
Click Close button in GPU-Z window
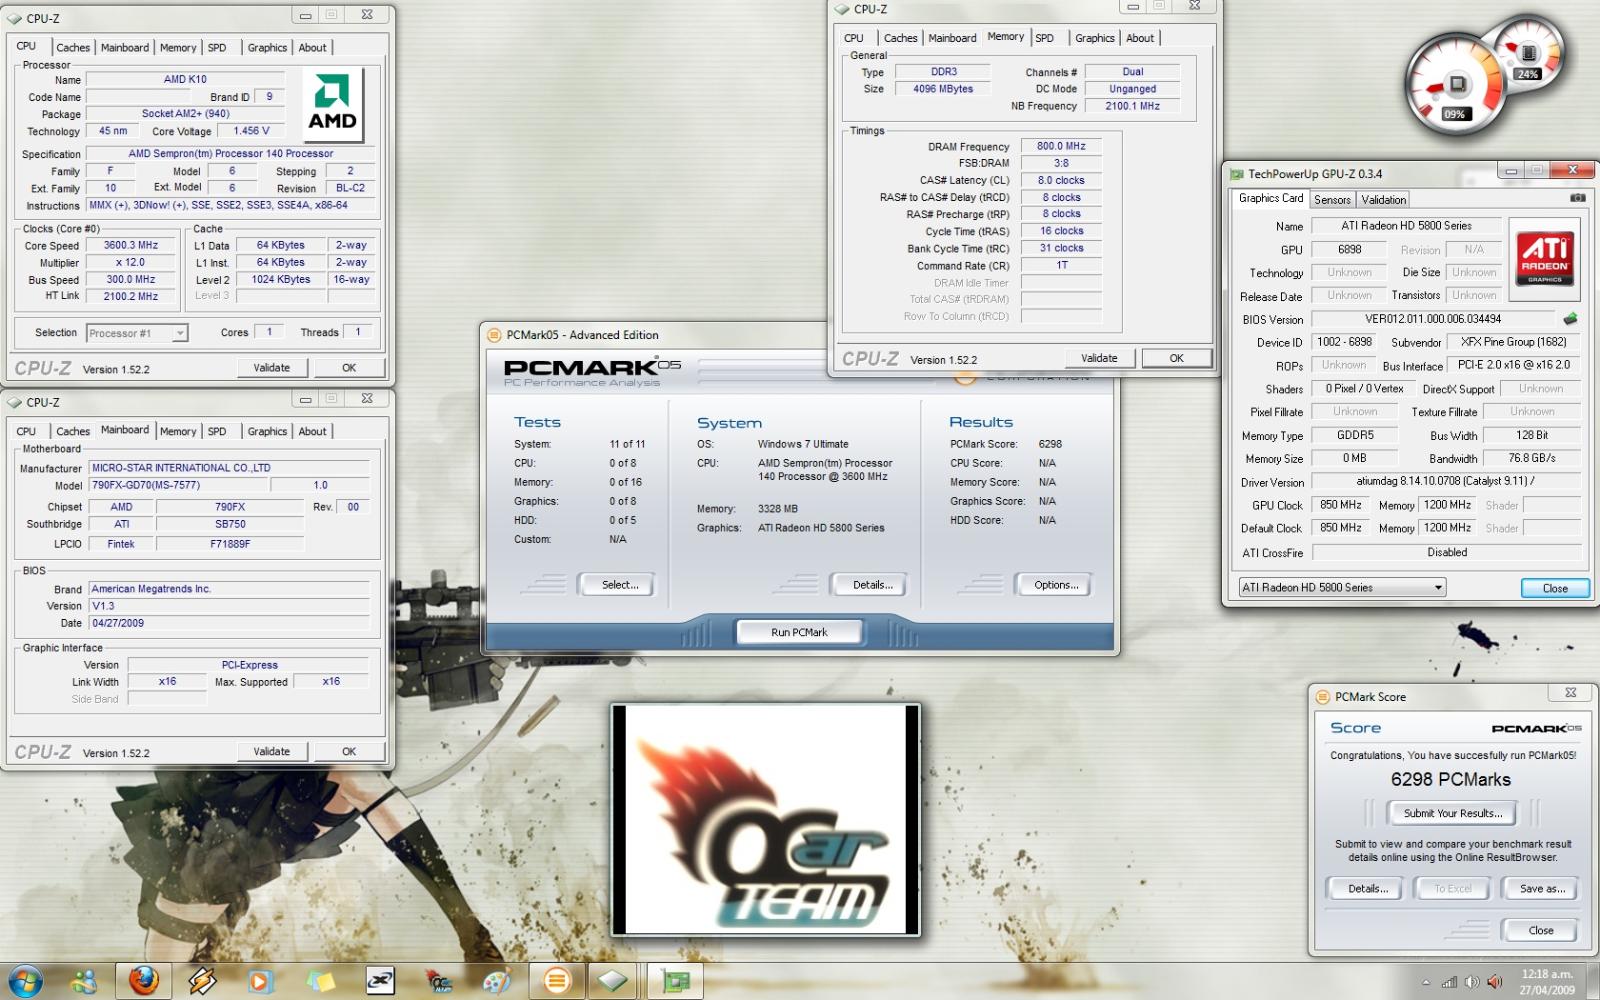(1555, 588)
